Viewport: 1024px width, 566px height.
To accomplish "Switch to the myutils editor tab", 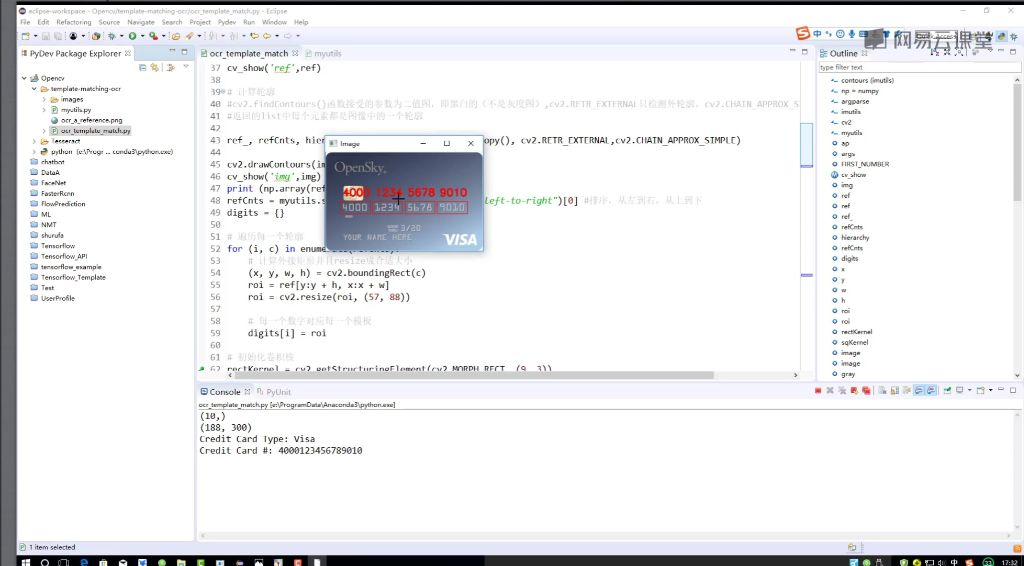I will (x=327, y=54).
